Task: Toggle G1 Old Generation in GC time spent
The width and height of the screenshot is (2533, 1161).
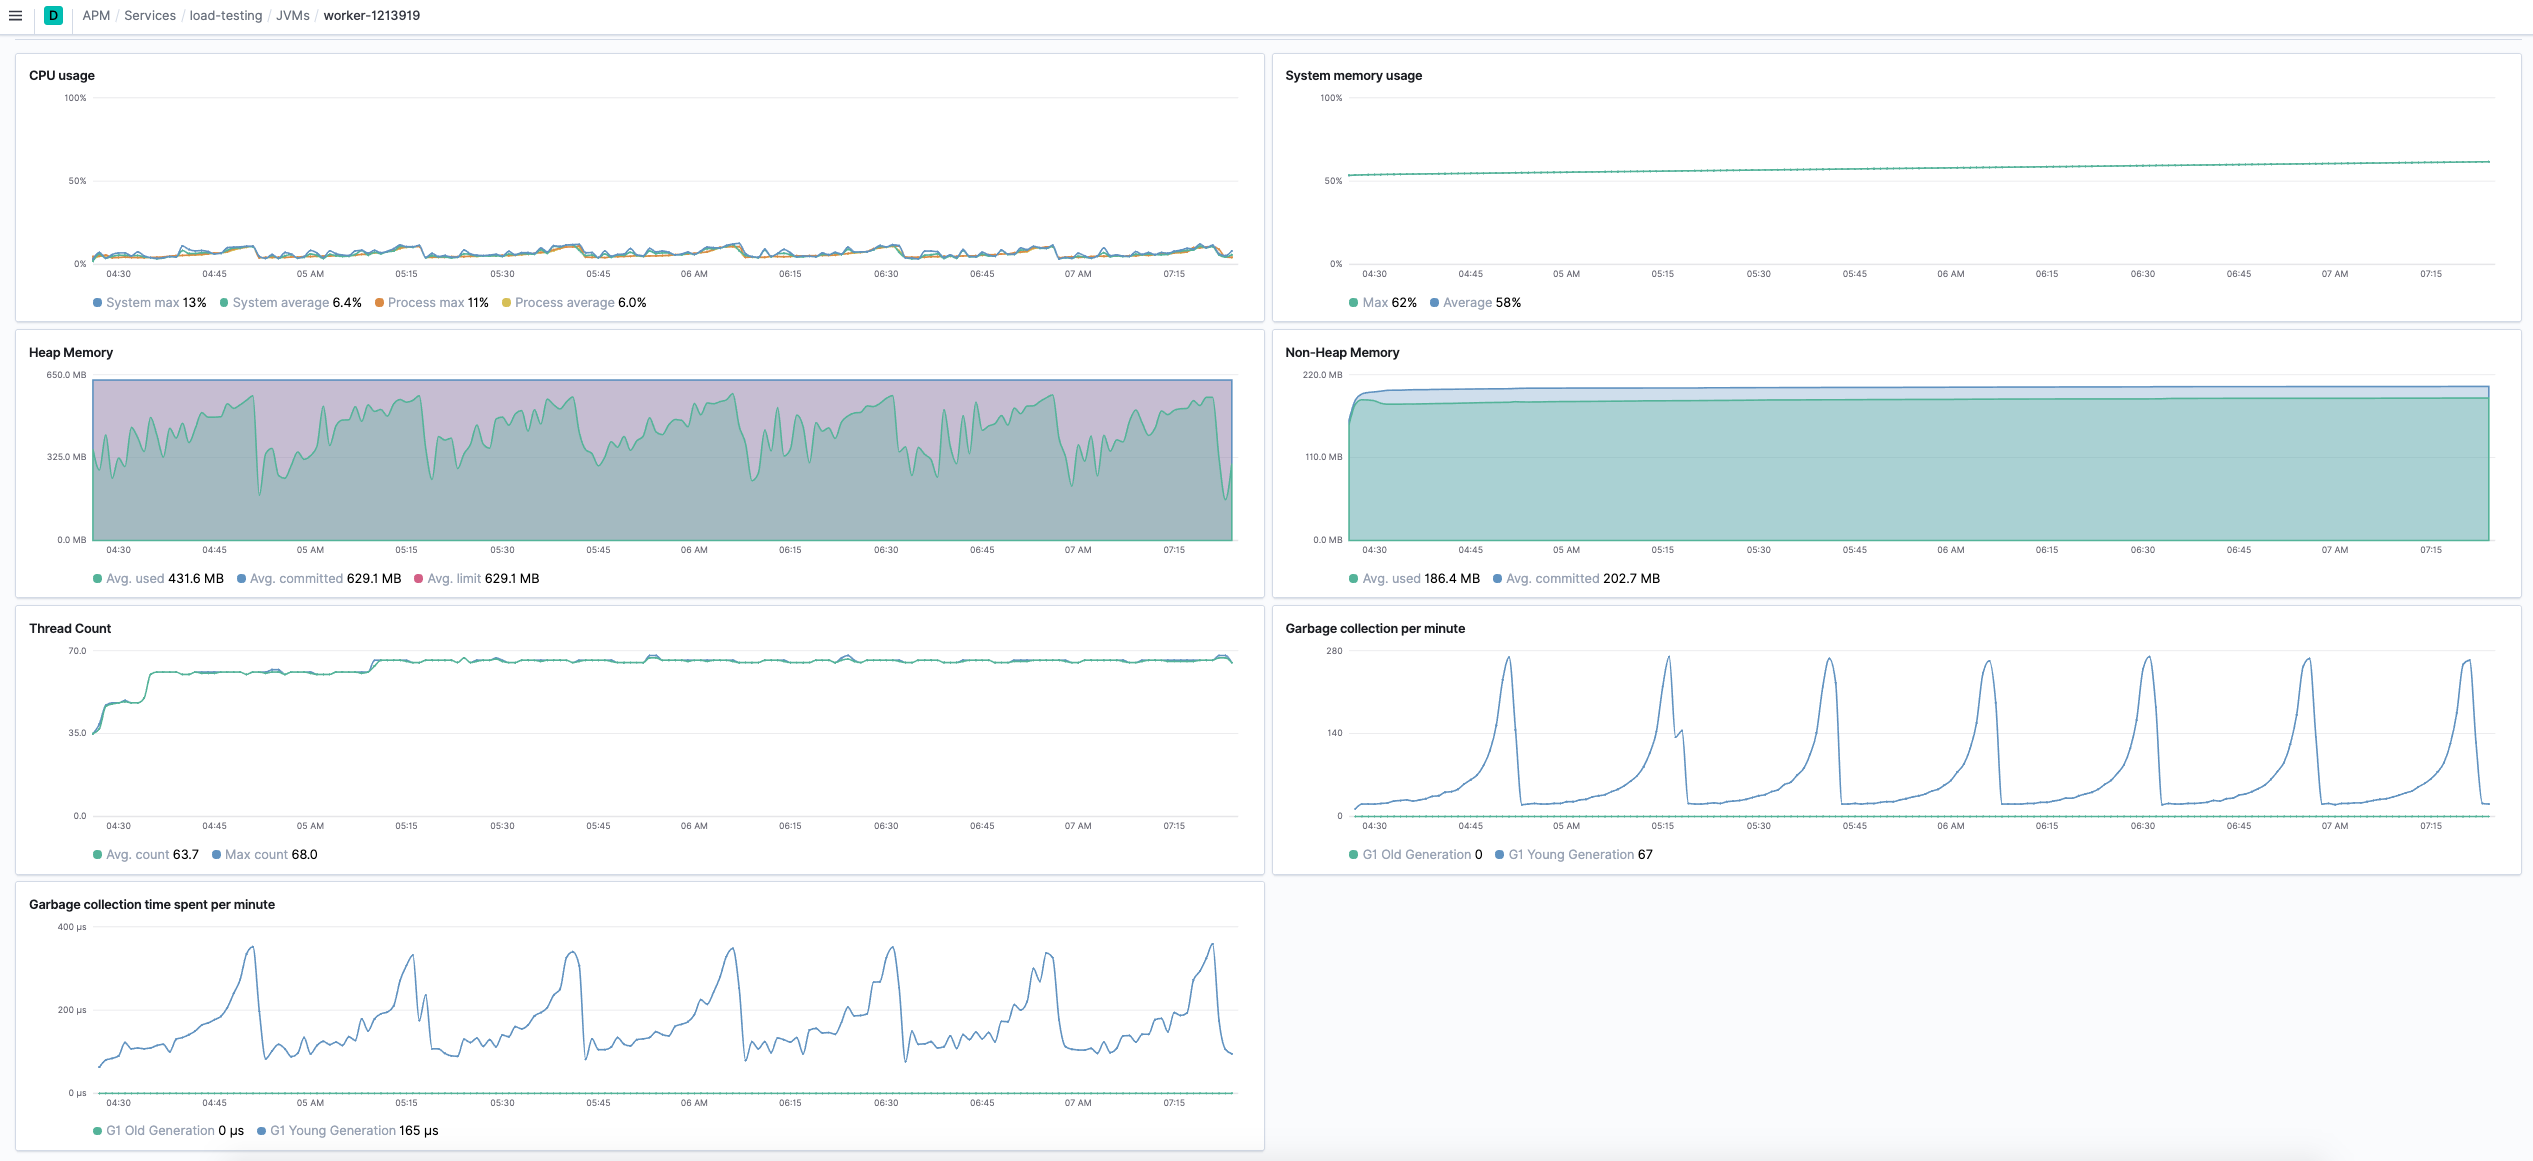Action: coord(160,1131)
